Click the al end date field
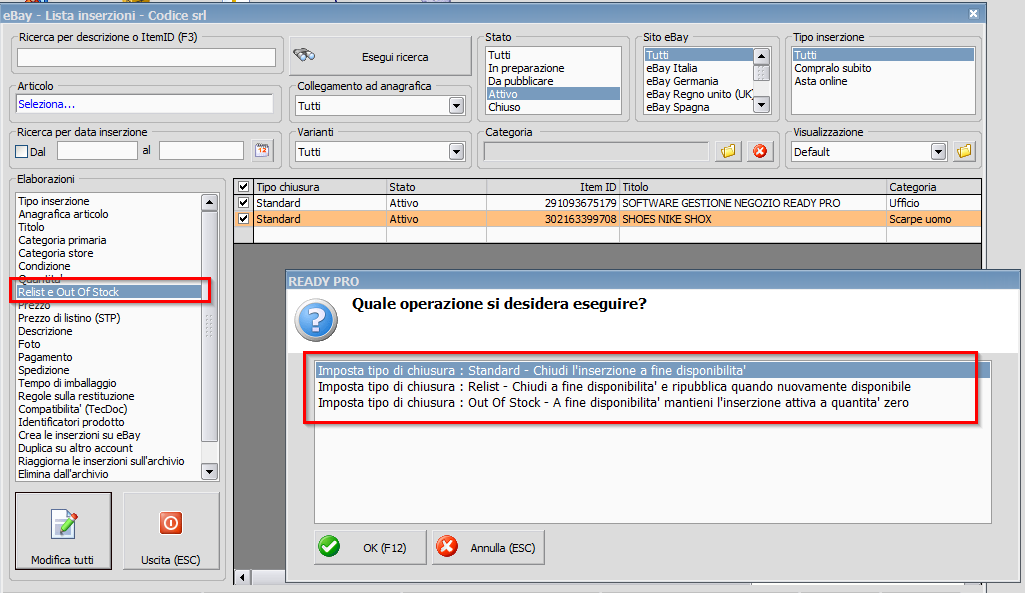Image resolution: width=1025 pixels, height=593 pixels. pos(201,151)
